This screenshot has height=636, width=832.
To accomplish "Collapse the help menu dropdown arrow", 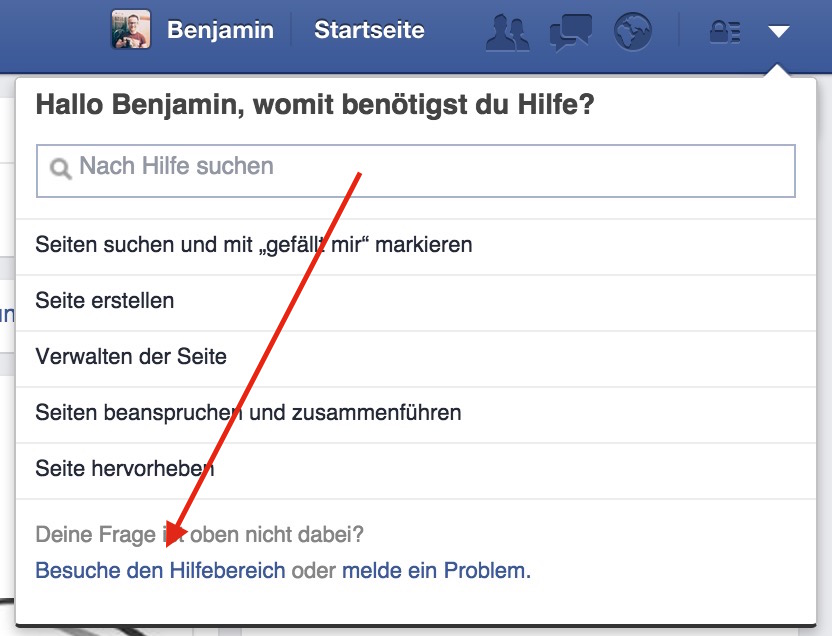I will coord(779,32).
